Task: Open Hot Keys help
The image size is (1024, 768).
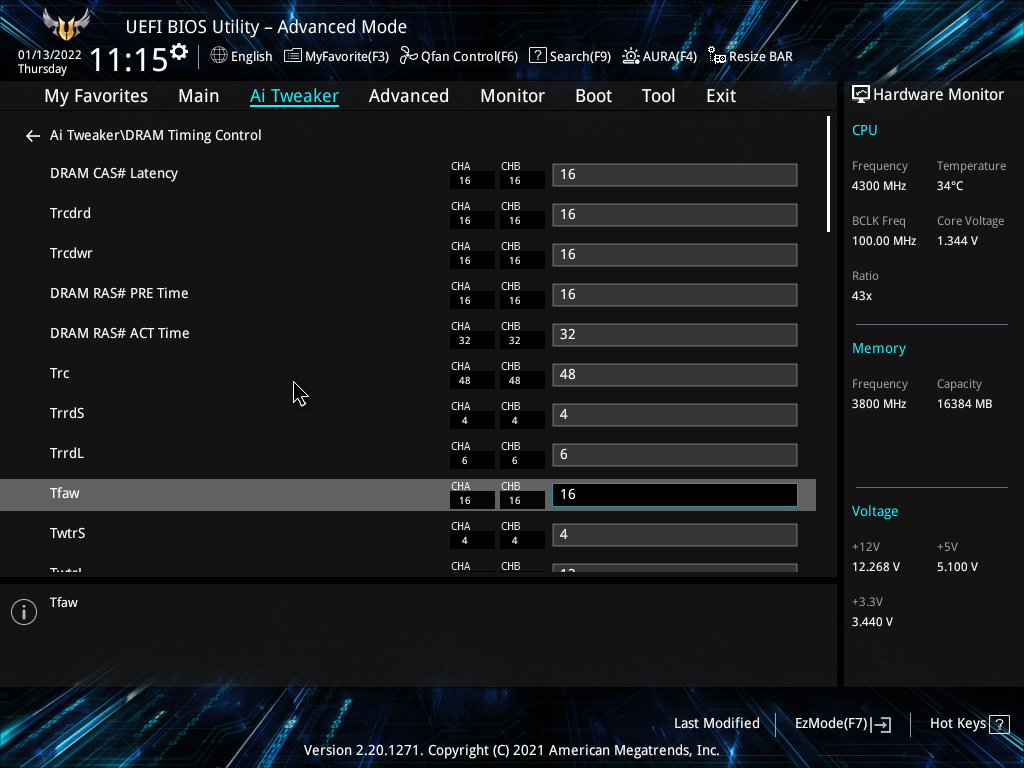Action: pyautogui.click(x=970, y=724)
